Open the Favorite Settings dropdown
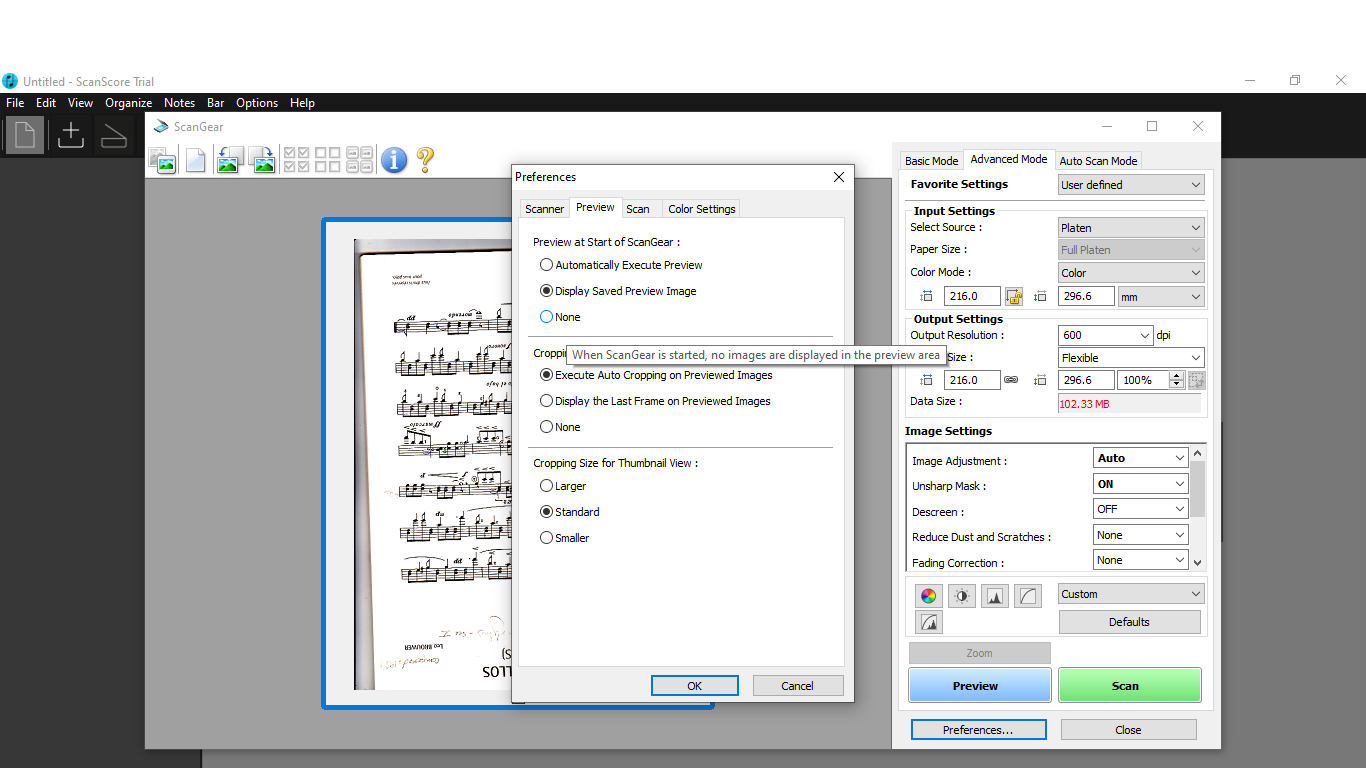 coord(1131,185)
